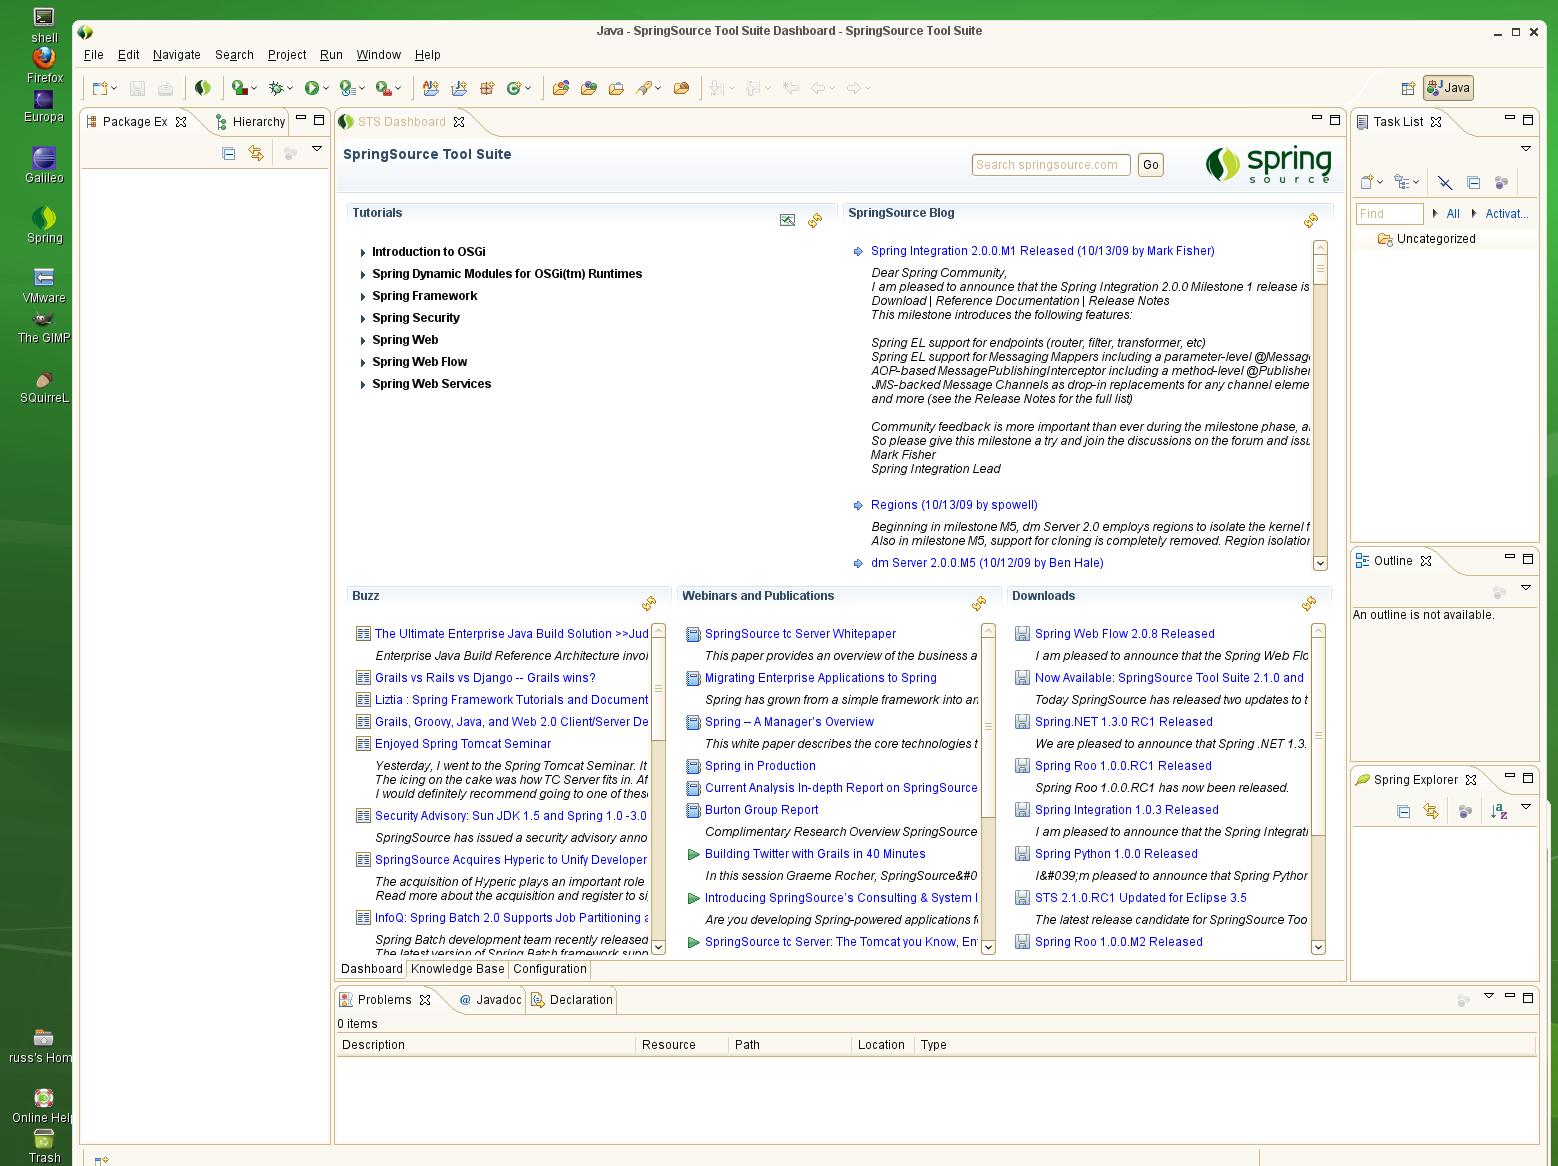Click the Buzz section scroll down arrow

click(658, 947)
